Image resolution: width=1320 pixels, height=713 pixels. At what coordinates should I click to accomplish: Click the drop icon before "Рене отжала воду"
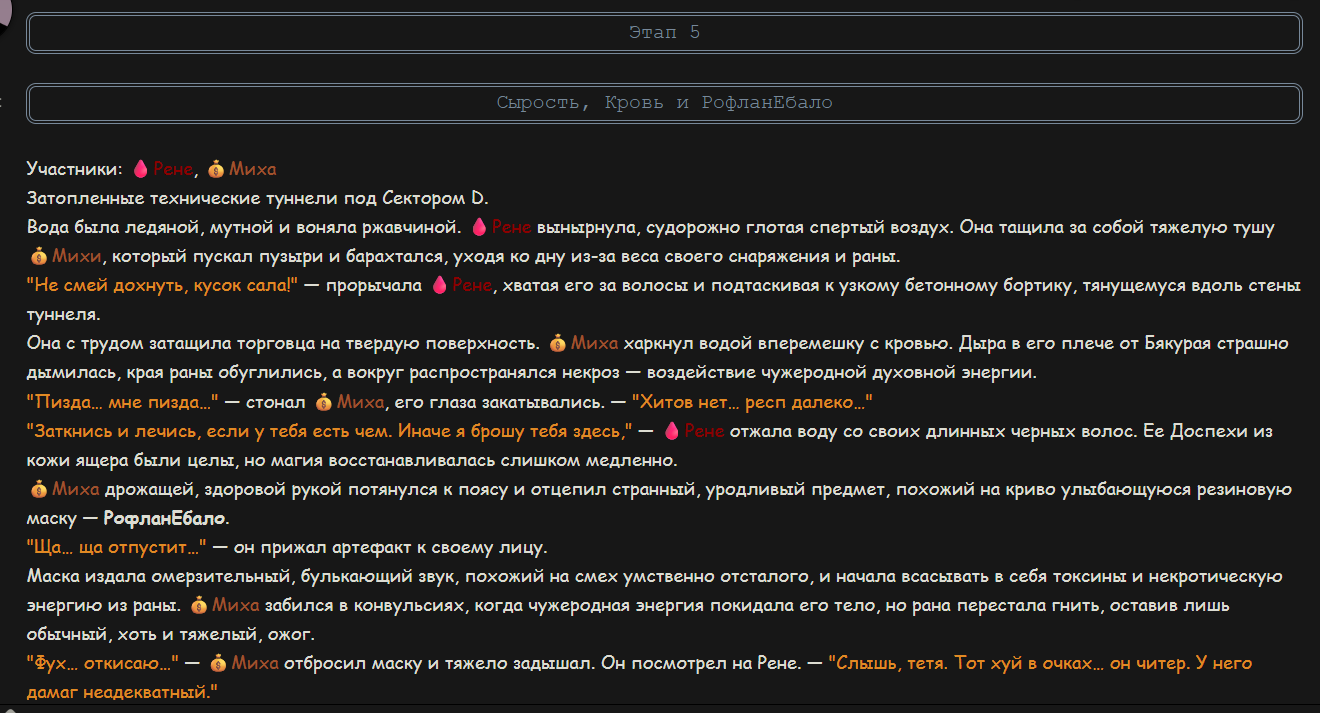tap(672, 431)
